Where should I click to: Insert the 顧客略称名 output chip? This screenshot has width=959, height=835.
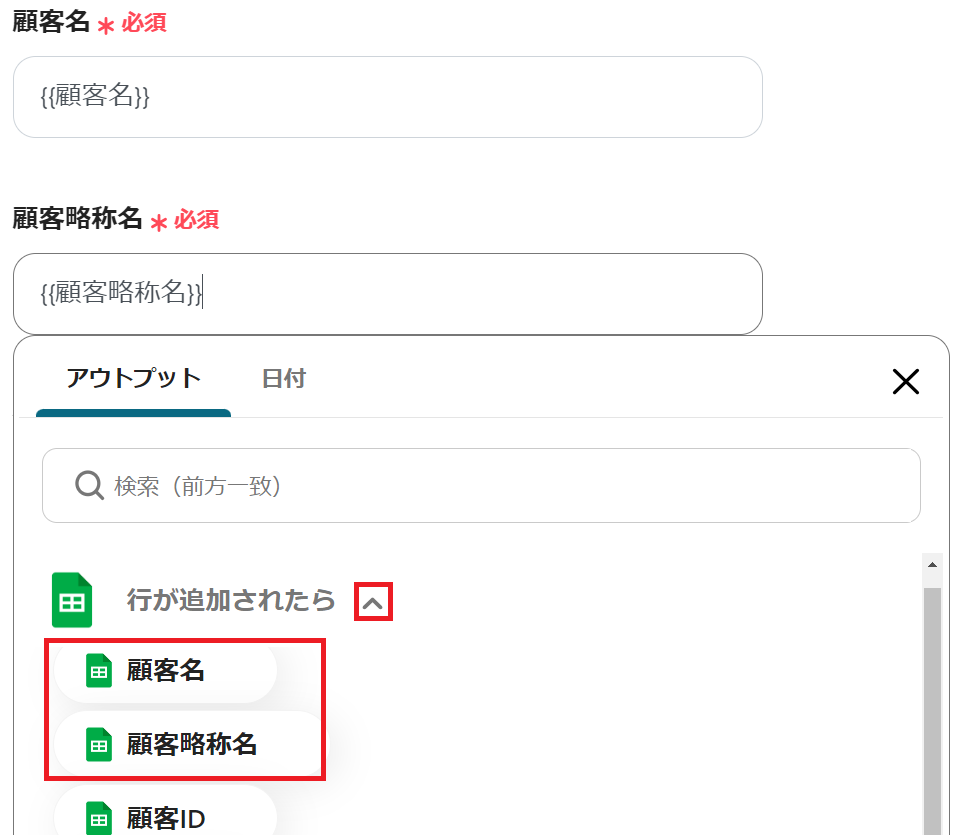click(x=191, y=744)
